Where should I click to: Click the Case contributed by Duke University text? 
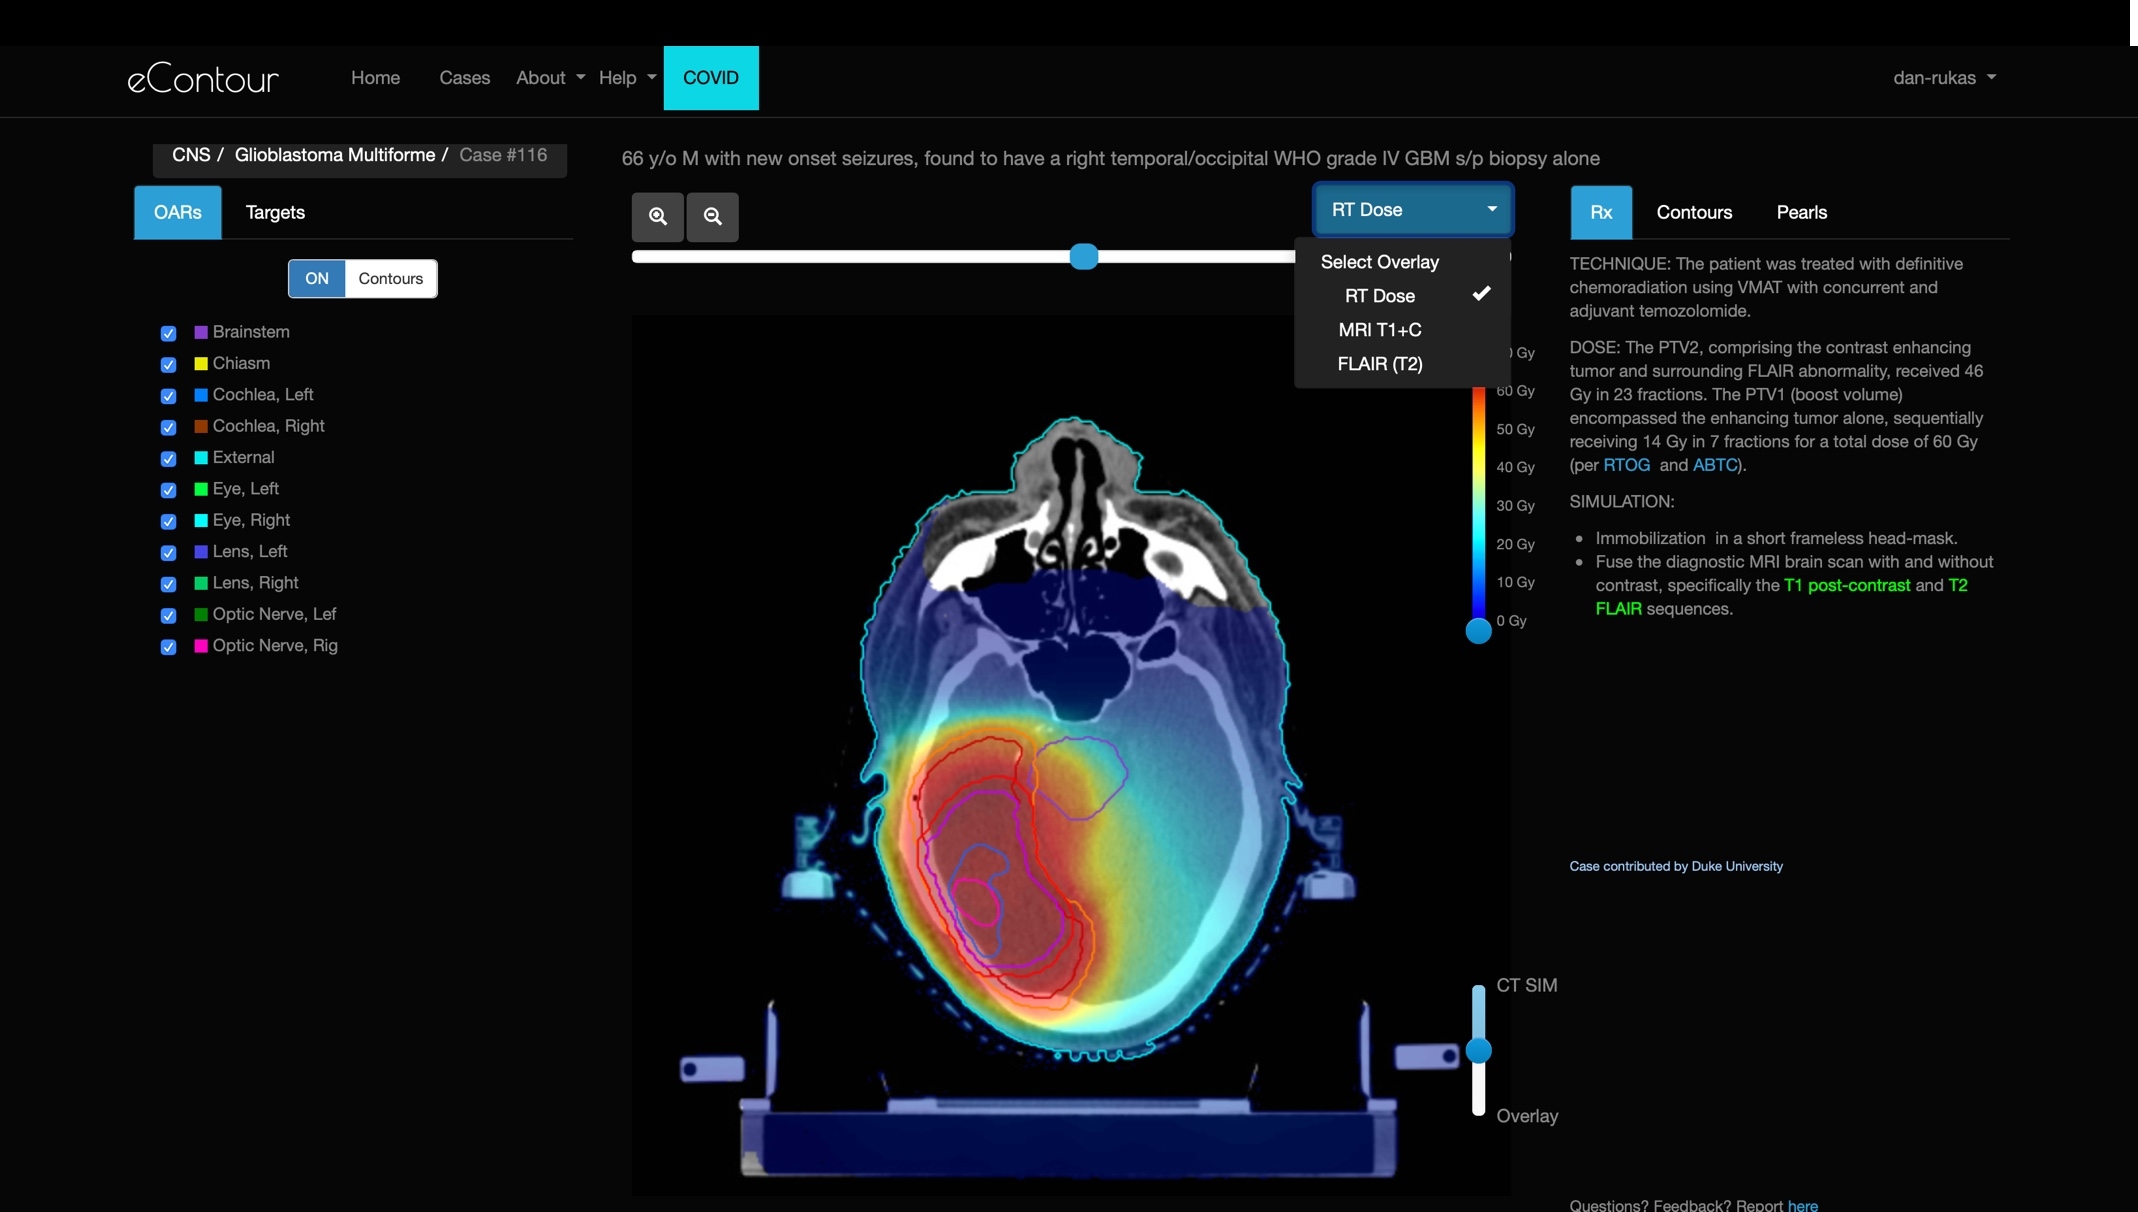pyautogui.click(x=1676, y=866)
